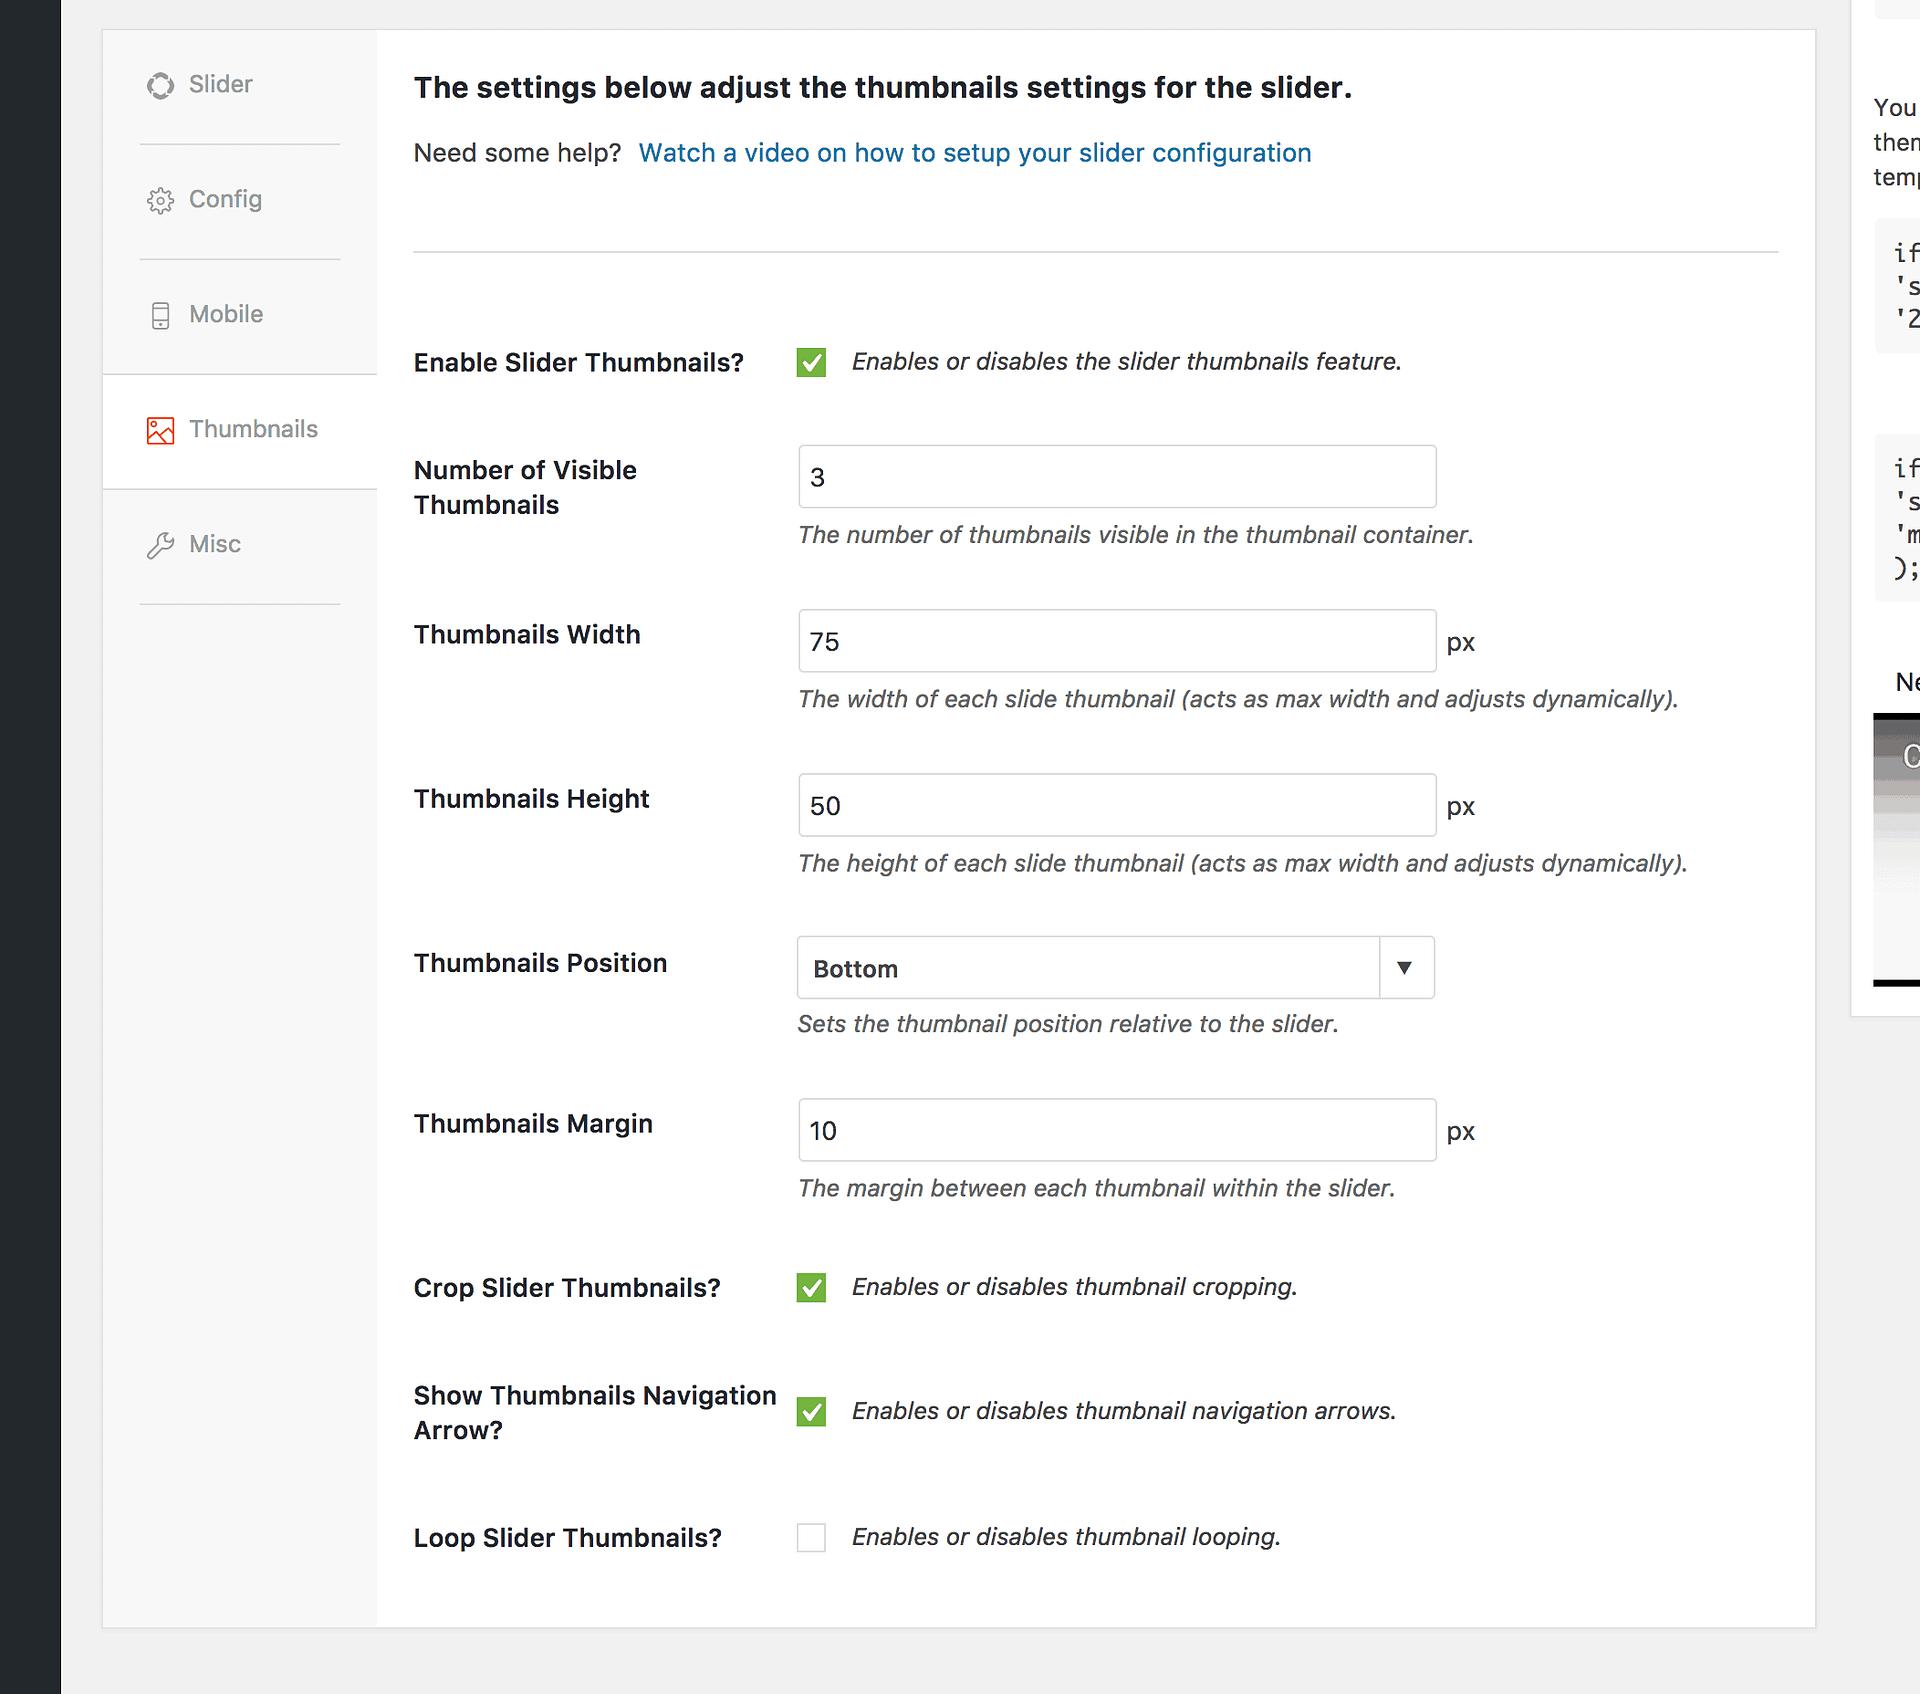Disable the Enable Slider Thumbnails checkbox
The width and height of the screenshot is (1920, 1694).
(x=811, y=362)
